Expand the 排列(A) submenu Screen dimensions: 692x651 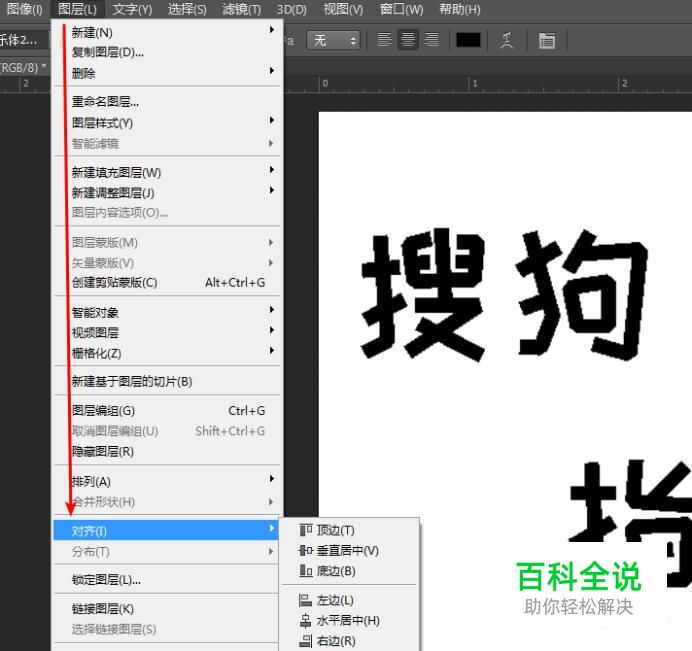coord(167,481)
